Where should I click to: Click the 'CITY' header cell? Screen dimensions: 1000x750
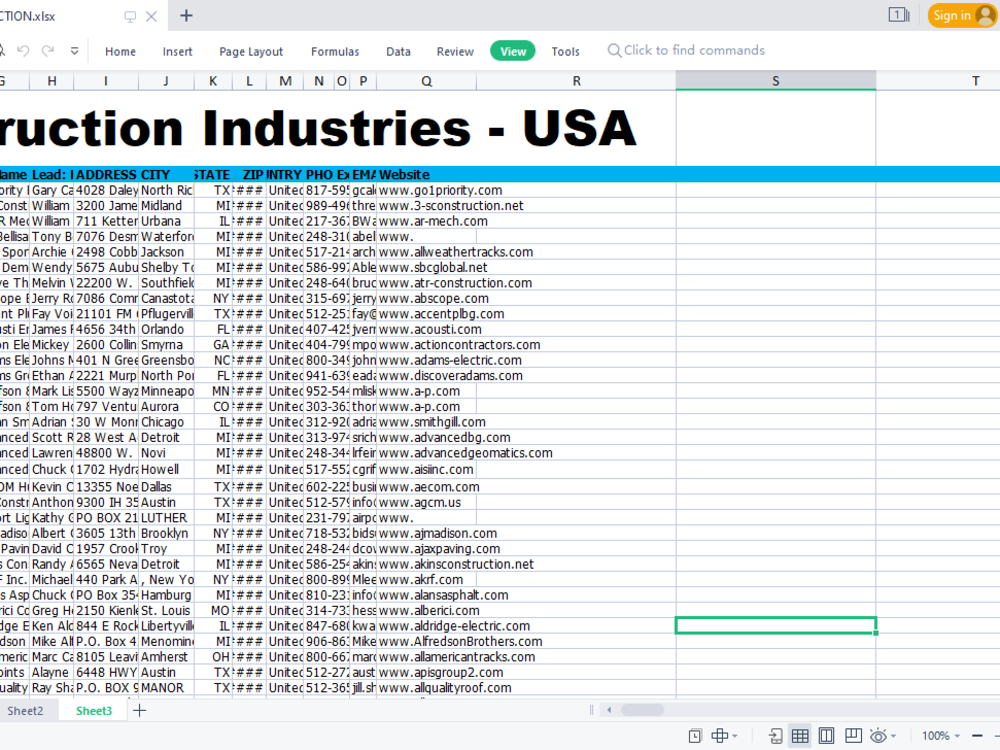(166, 175)
